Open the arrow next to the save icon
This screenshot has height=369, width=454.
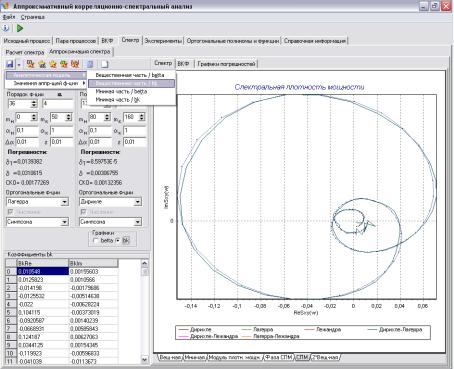tap(19, 64)
